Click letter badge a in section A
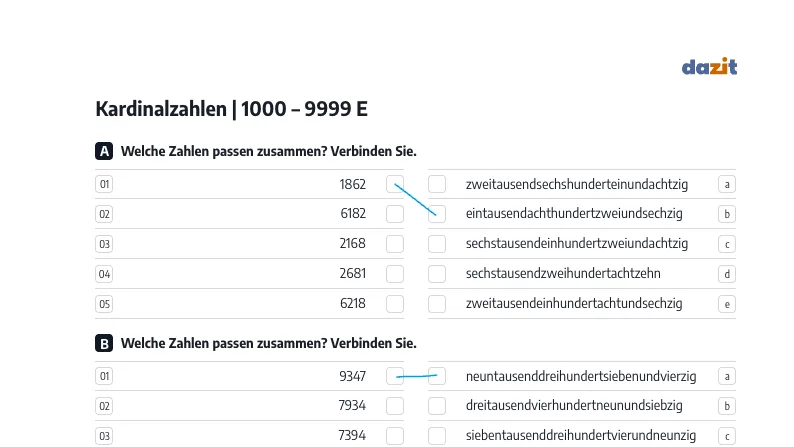The width and height of the screenshot is (794, 447). click(x=727, y=184)
